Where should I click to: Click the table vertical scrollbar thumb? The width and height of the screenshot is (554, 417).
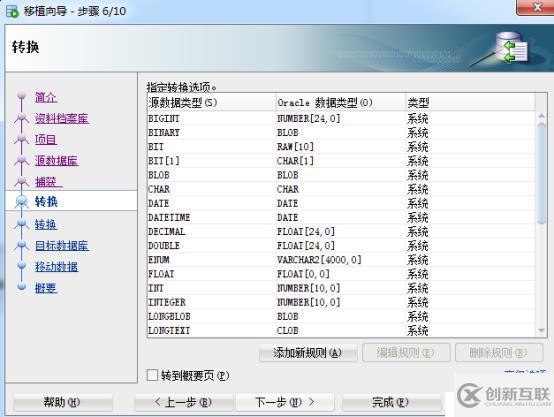point(541,173)
